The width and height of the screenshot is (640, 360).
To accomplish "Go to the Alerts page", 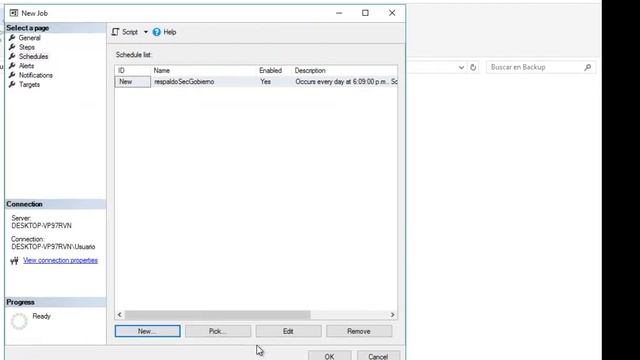I will 26,66.
